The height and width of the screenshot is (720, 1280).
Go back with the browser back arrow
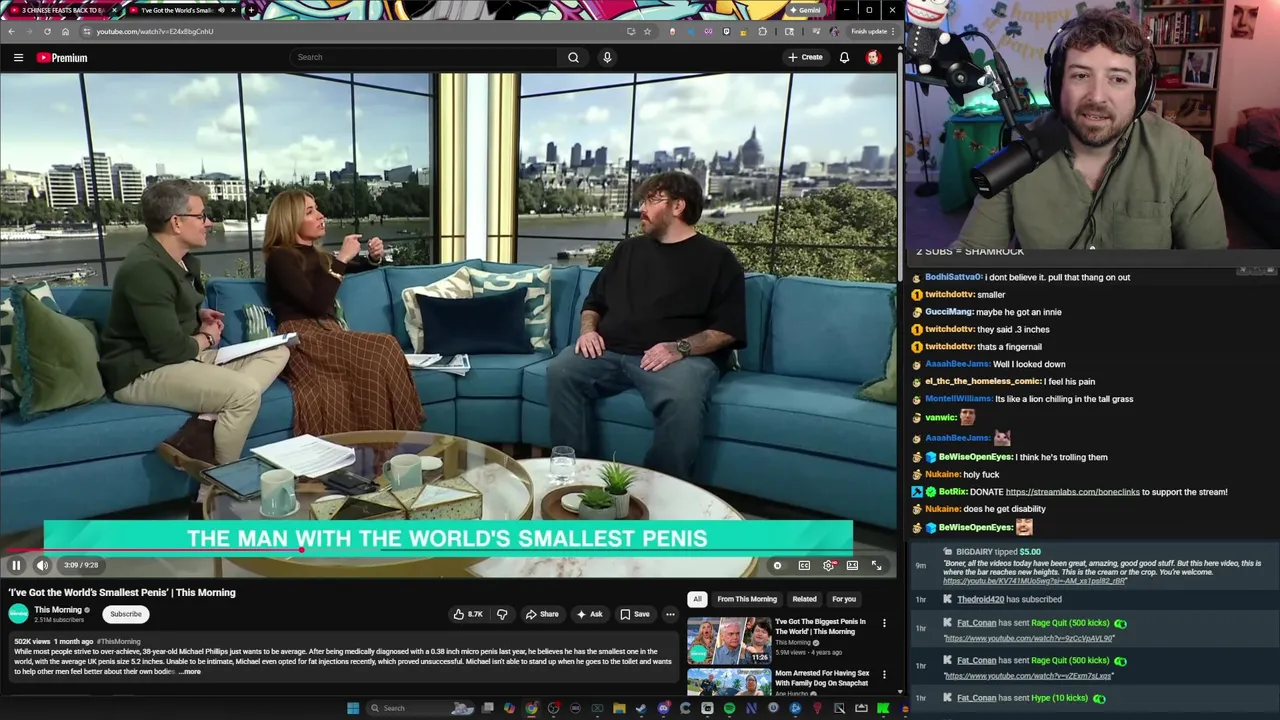pyautogui.click(x=11, y=31)
